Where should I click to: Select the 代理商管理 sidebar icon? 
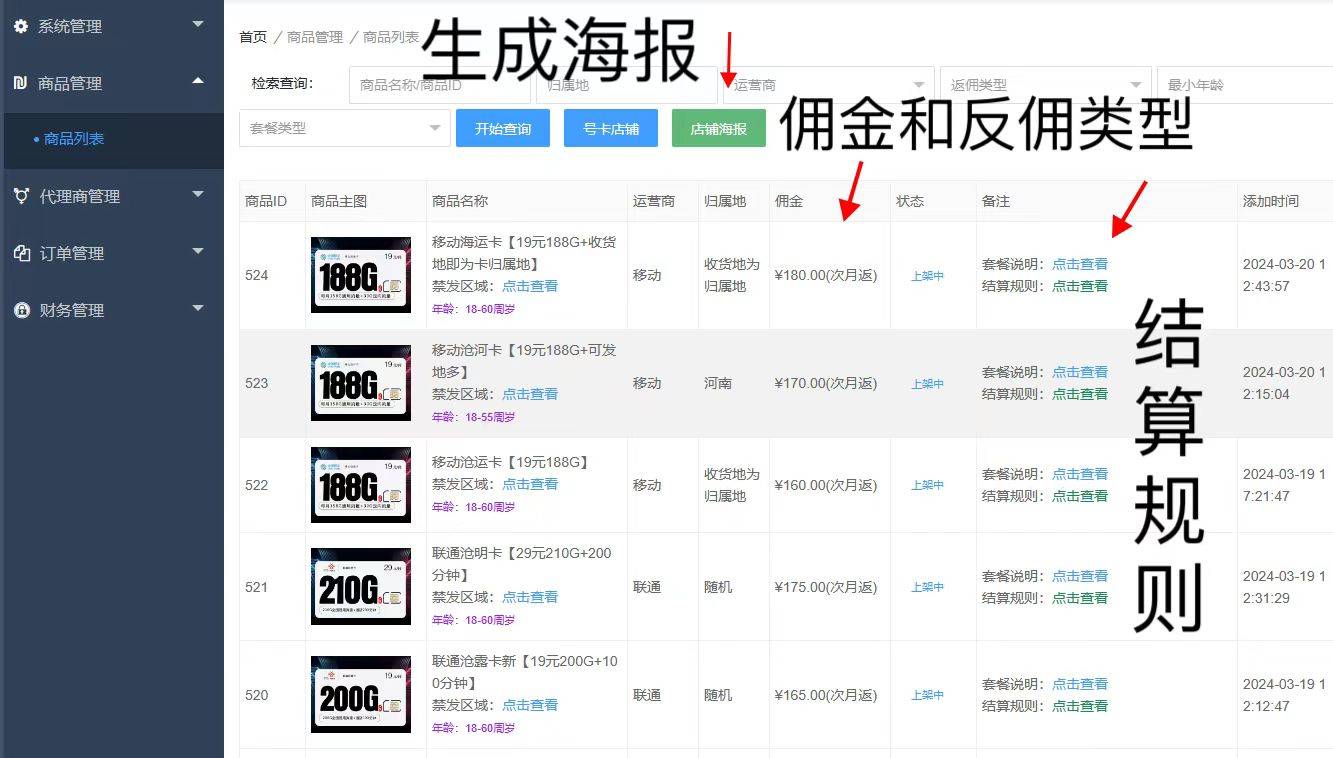20,196
